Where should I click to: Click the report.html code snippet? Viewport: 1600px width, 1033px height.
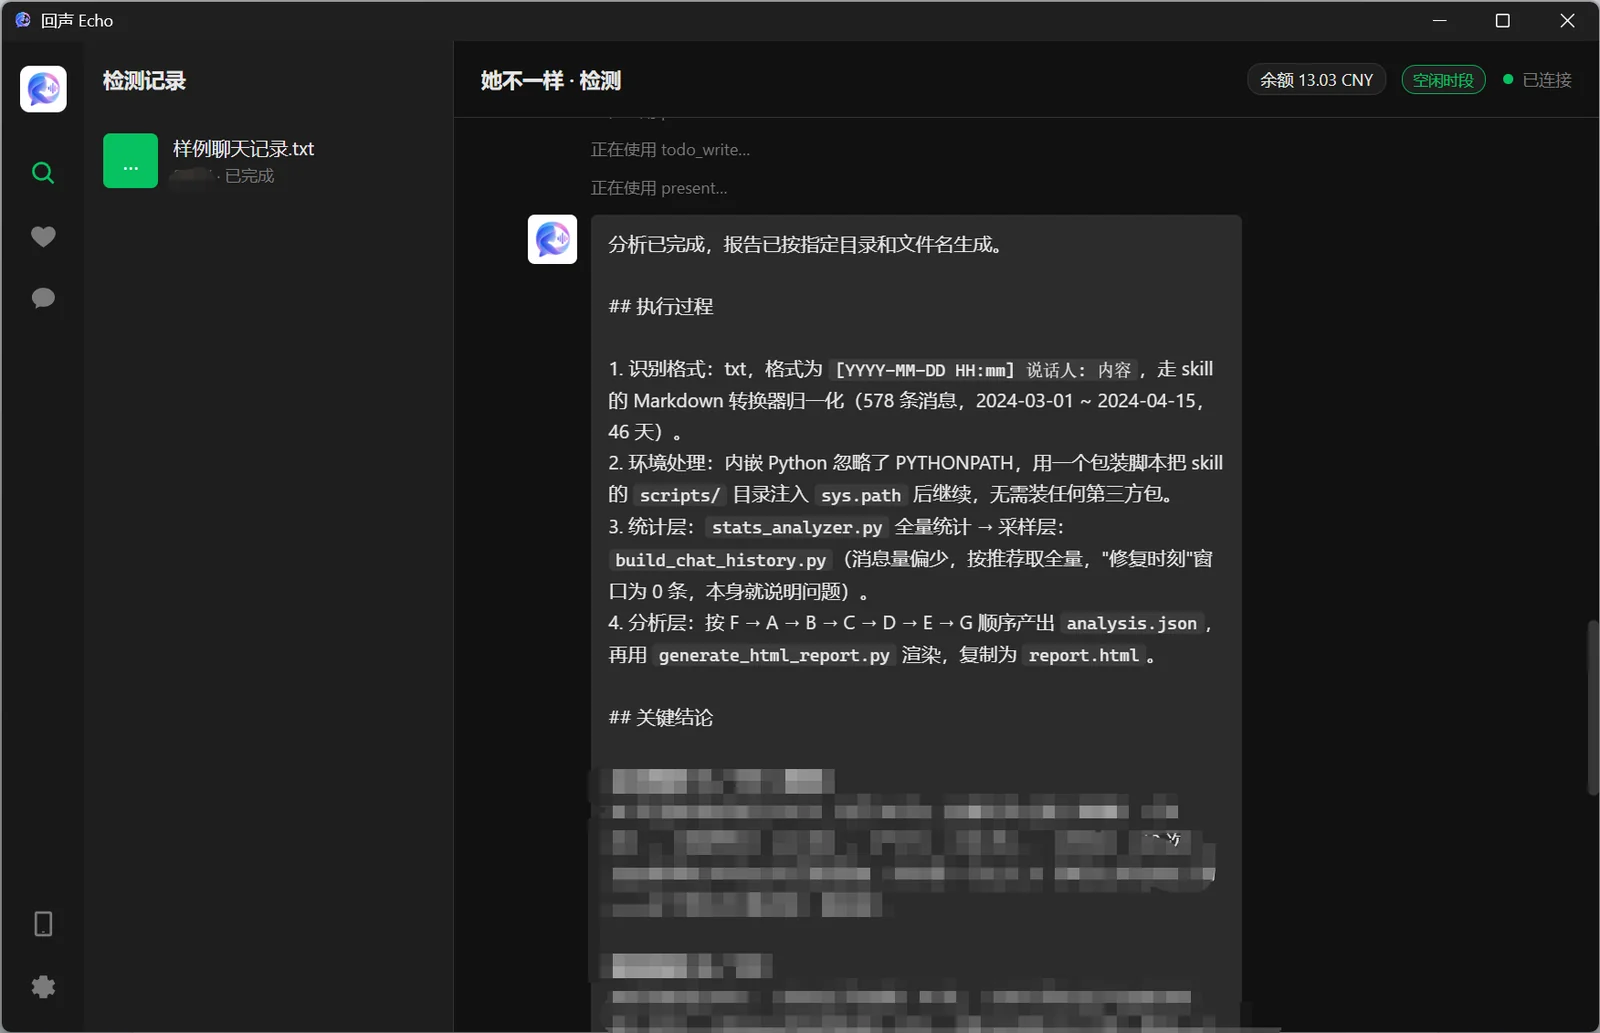[1083, 655]
